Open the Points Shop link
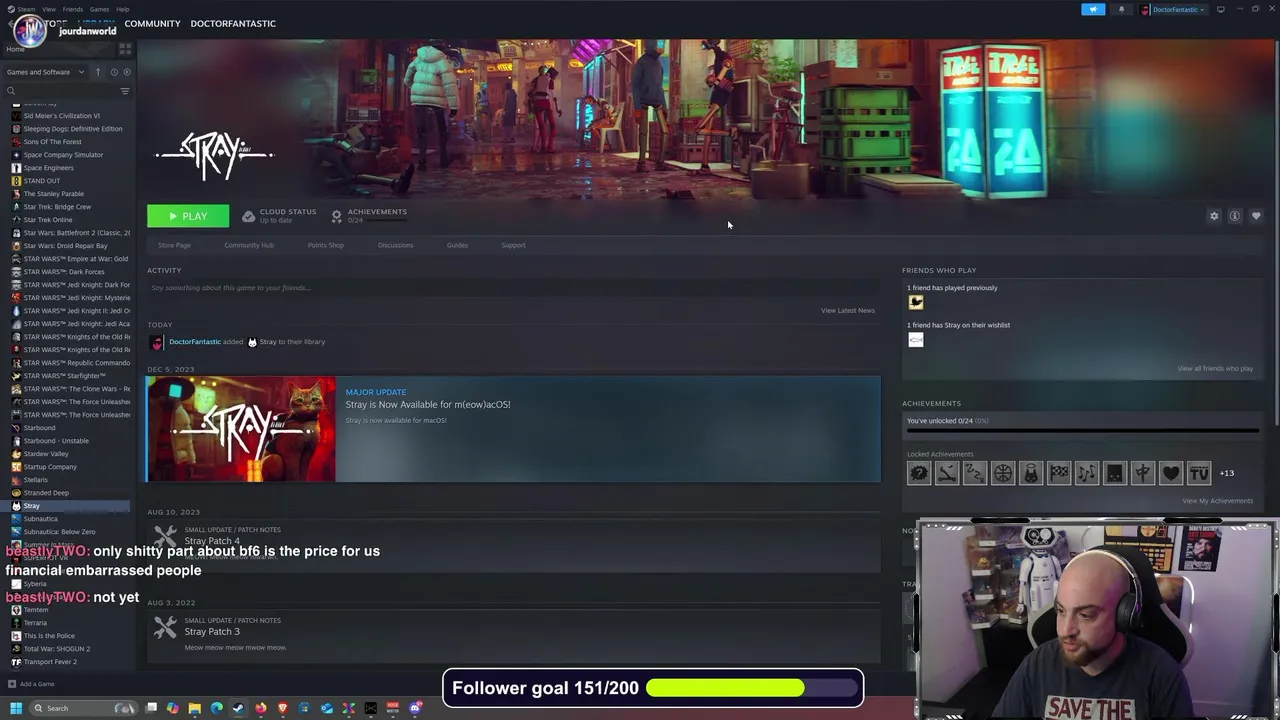 (325, 245)
